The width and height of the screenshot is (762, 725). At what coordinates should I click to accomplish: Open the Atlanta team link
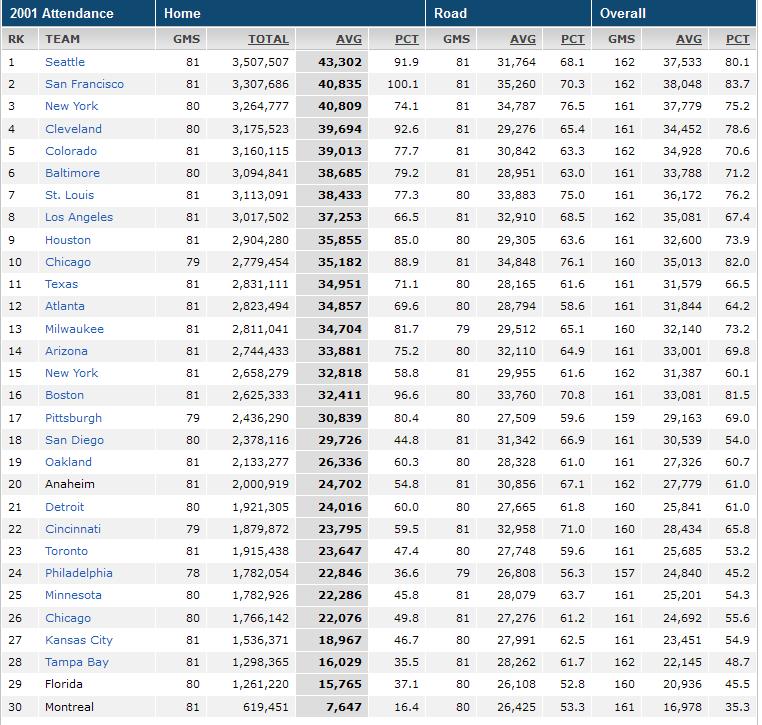65,306
